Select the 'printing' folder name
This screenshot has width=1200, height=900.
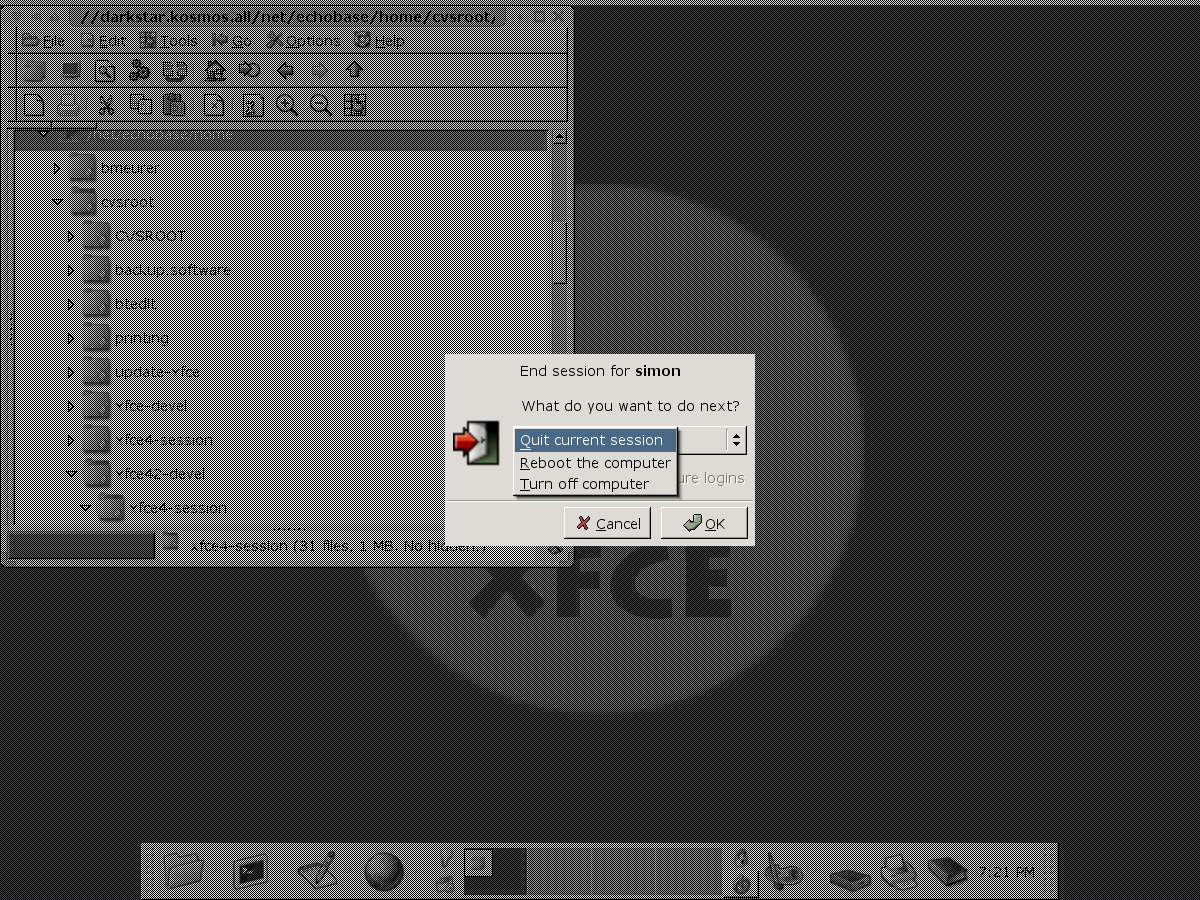pyautogui.click(x=143, y=339)
